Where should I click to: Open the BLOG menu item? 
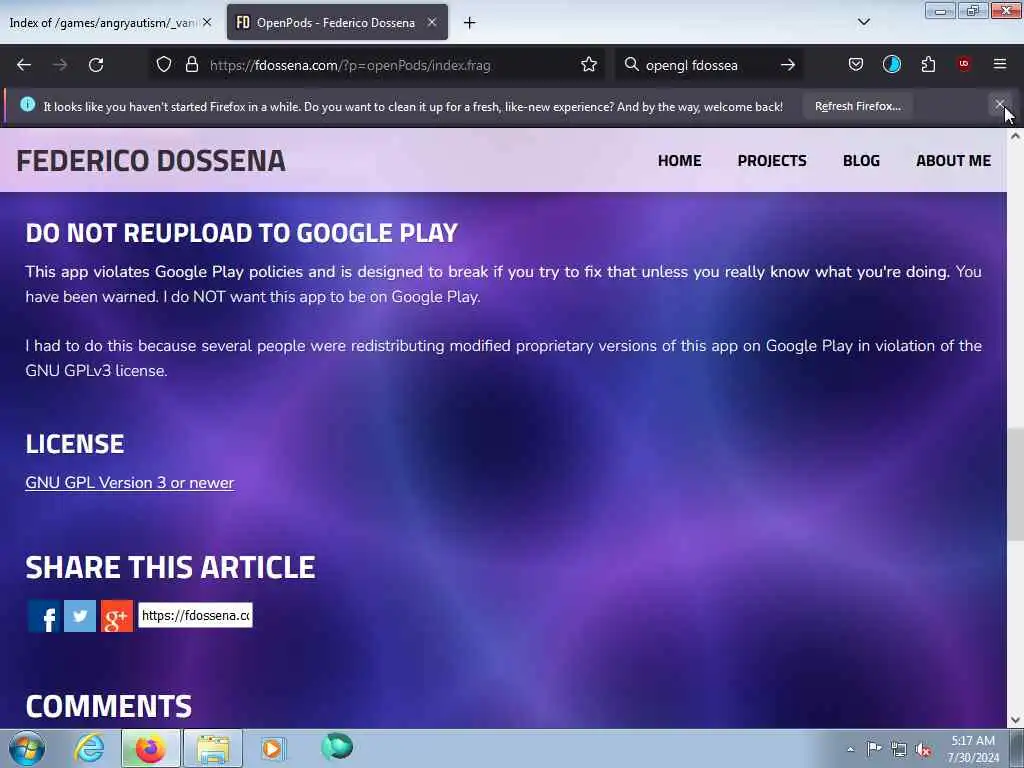(x=861, y=161)
